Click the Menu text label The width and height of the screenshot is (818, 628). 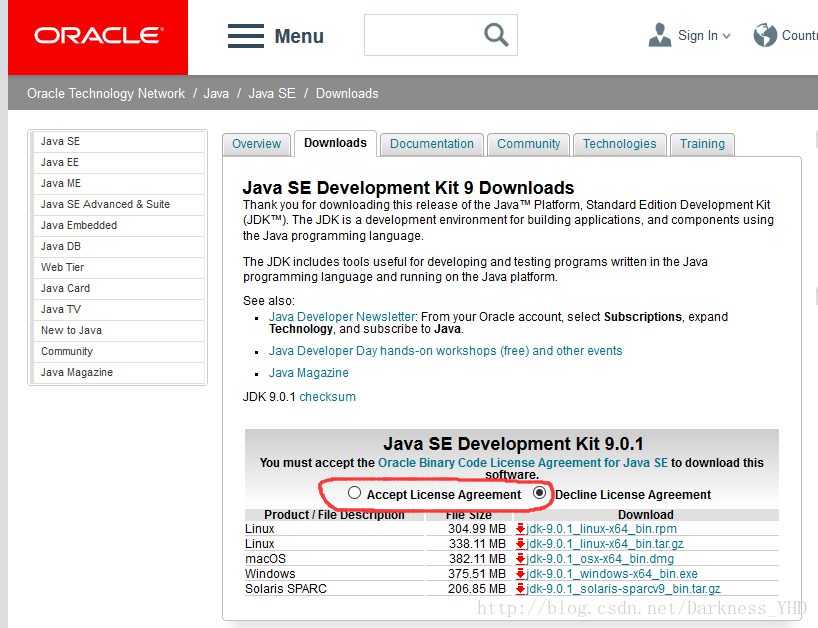click(x=299, y=37)
